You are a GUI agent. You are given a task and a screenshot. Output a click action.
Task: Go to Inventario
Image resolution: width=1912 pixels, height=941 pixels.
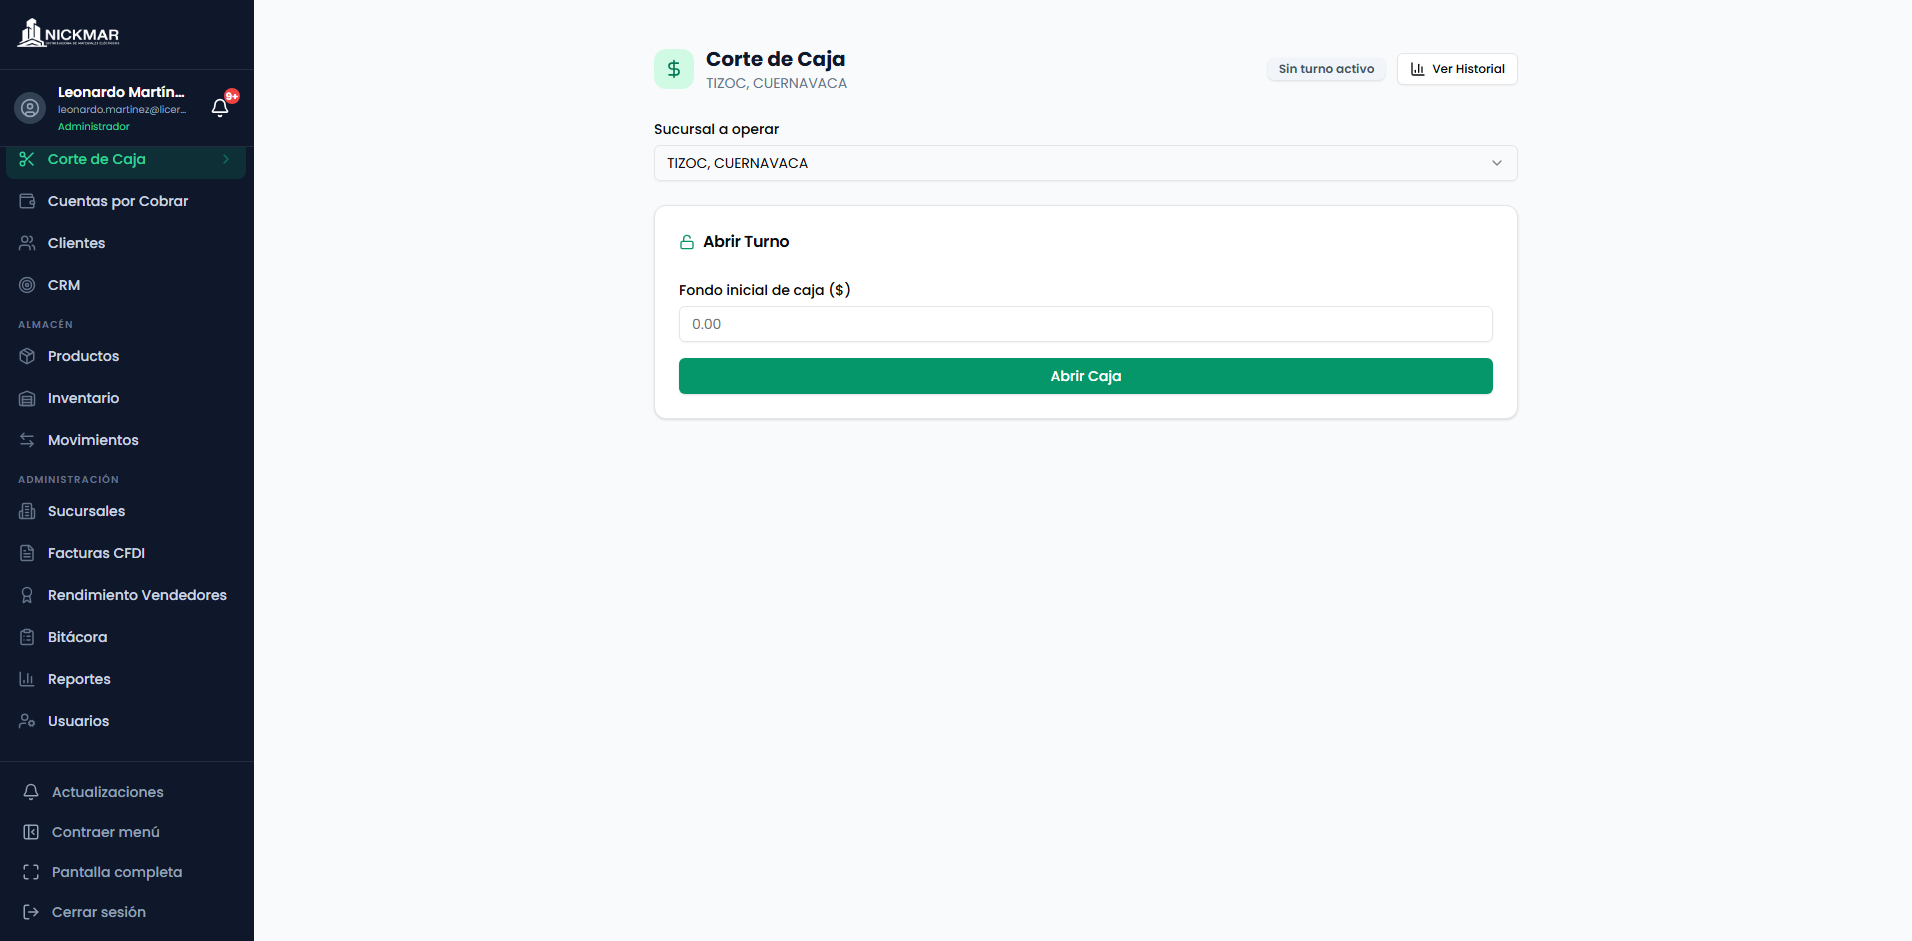[x=126, y=398]
